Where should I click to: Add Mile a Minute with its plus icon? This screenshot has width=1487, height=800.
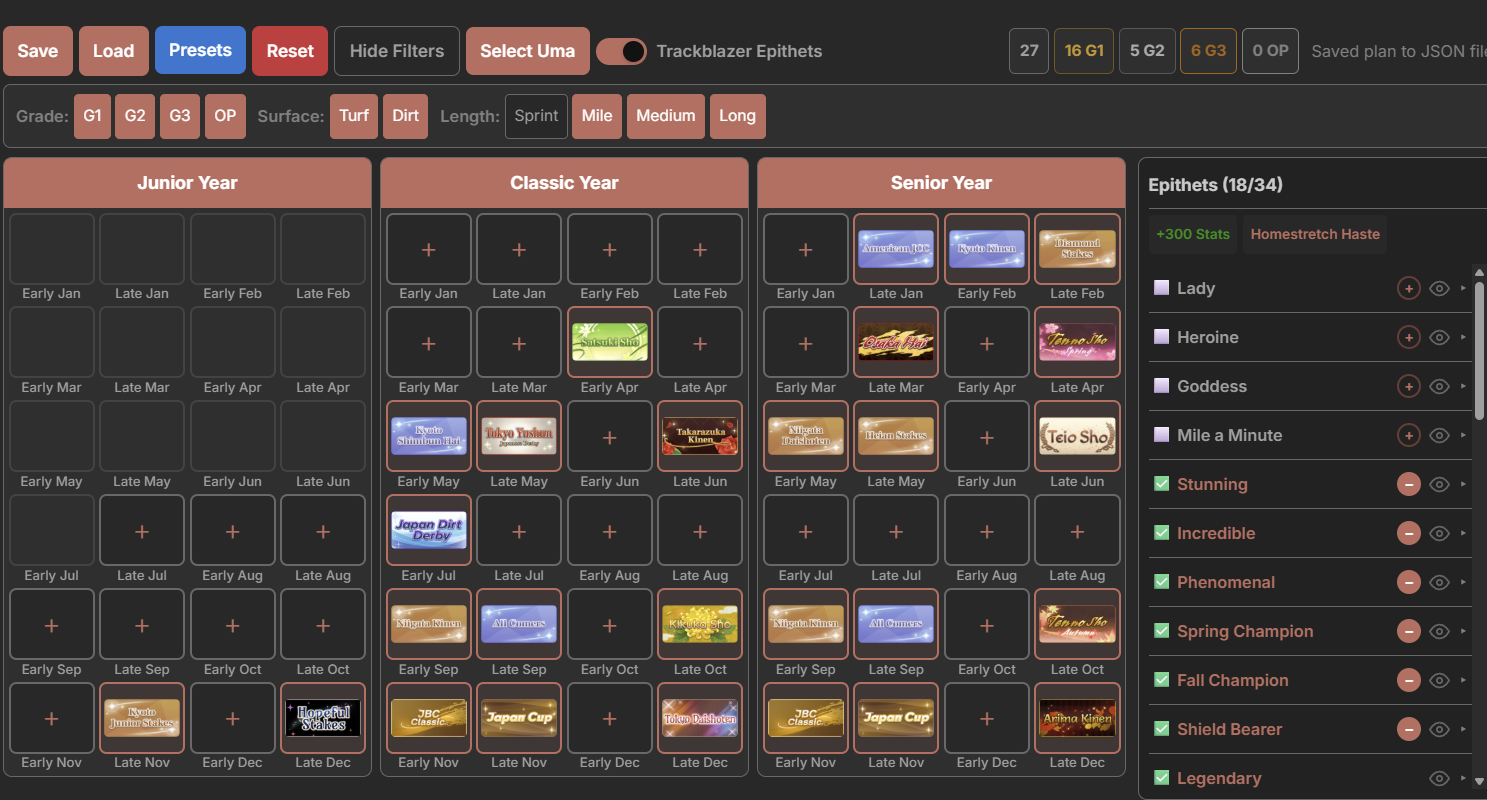coord(1408,436)
